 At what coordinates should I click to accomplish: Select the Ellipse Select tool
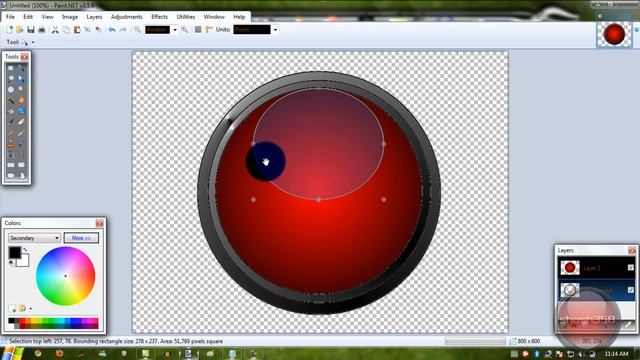point(11,89)
